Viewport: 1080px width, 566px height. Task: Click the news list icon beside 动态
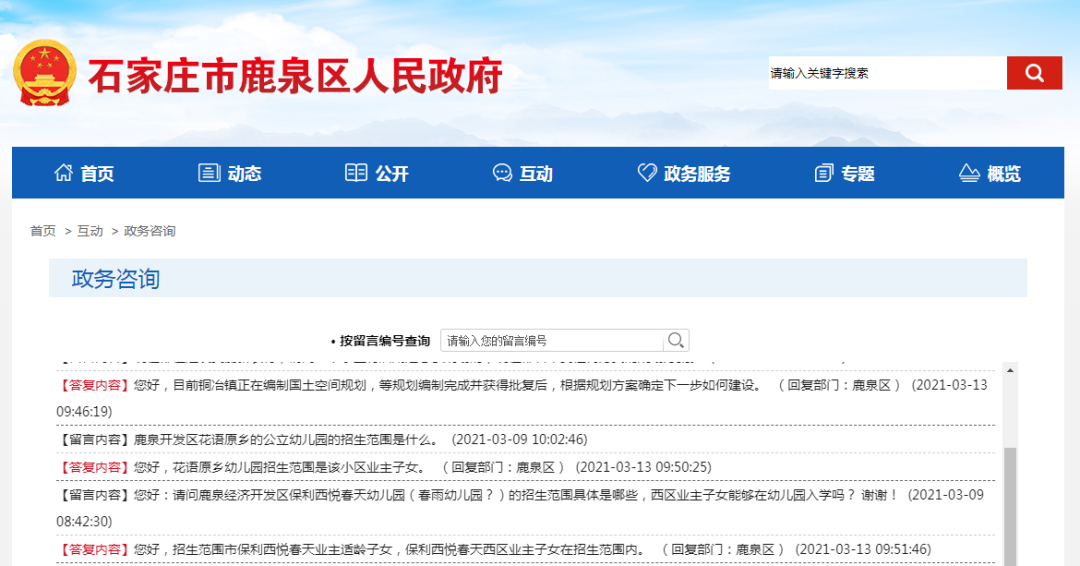(208, 173)
